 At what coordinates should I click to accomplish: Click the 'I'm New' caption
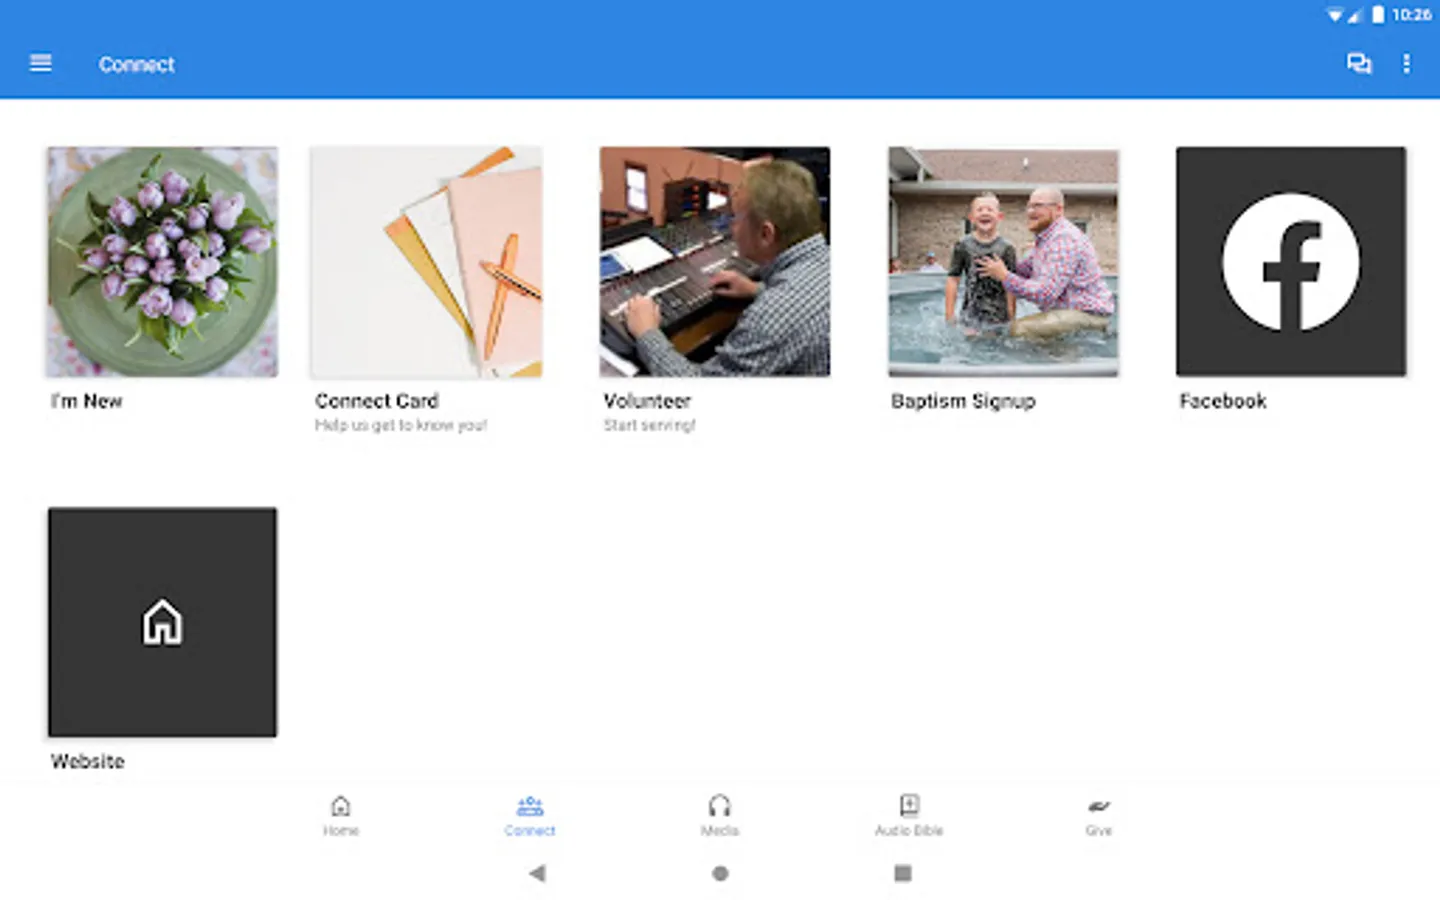87,401
